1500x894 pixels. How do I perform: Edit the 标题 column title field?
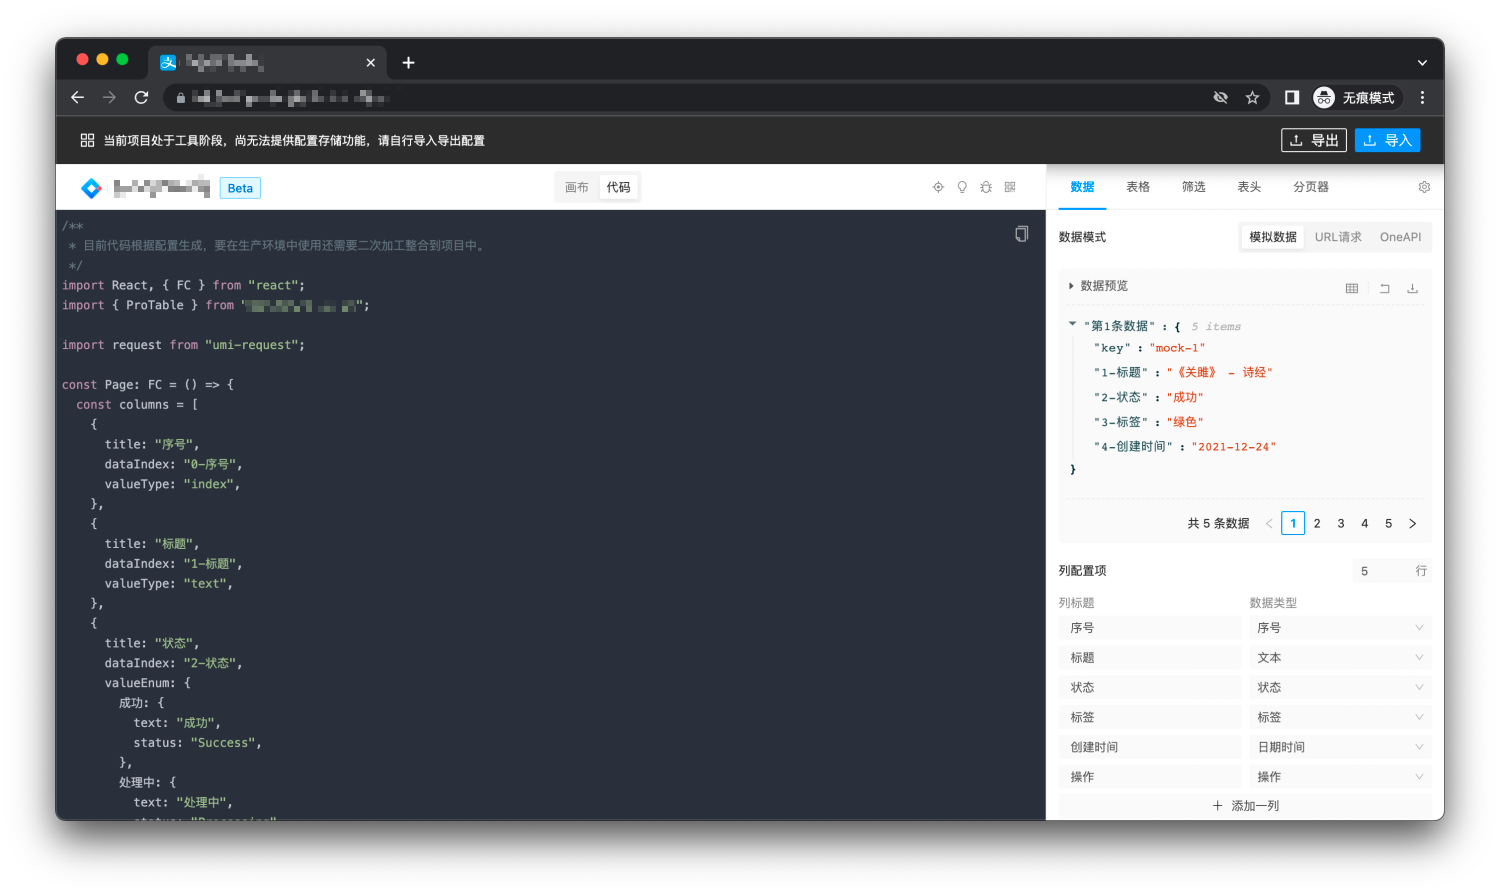point(1150,658)
